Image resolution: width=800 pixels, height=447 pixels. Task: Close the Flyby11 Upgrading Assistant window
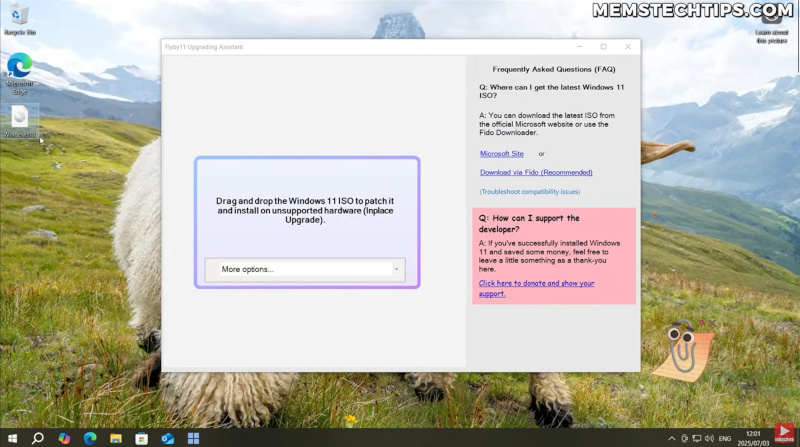628,46
